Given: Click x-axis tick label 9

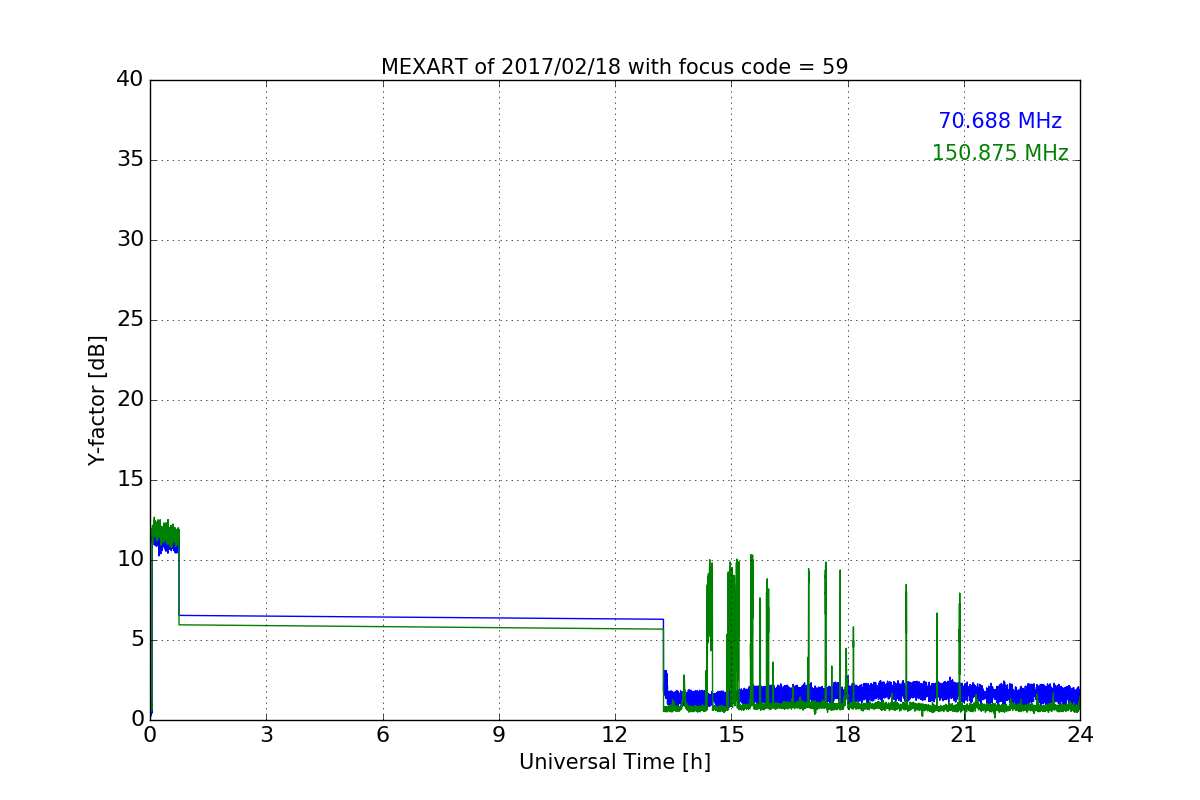Looking at the screenshot, I should 498,734.
